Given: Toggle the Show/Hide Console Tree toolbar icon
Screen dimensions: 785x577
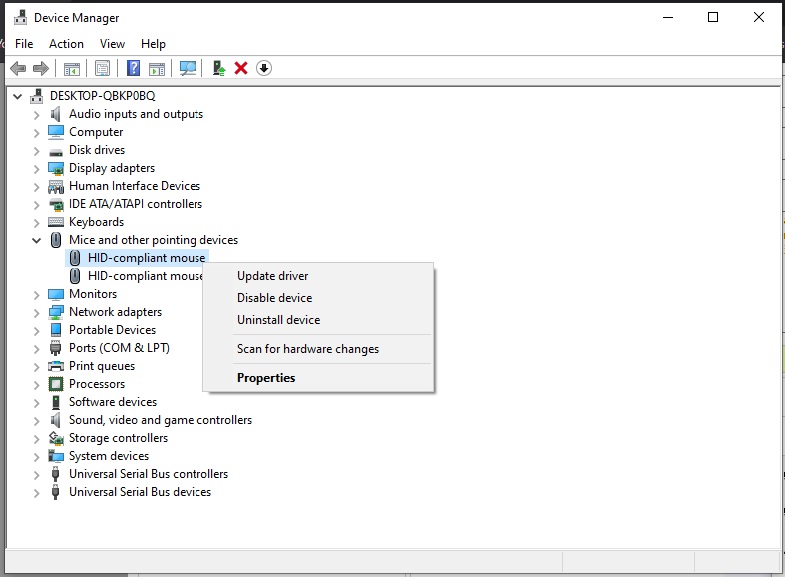Looking at the screenshot, I should [71, 68].
